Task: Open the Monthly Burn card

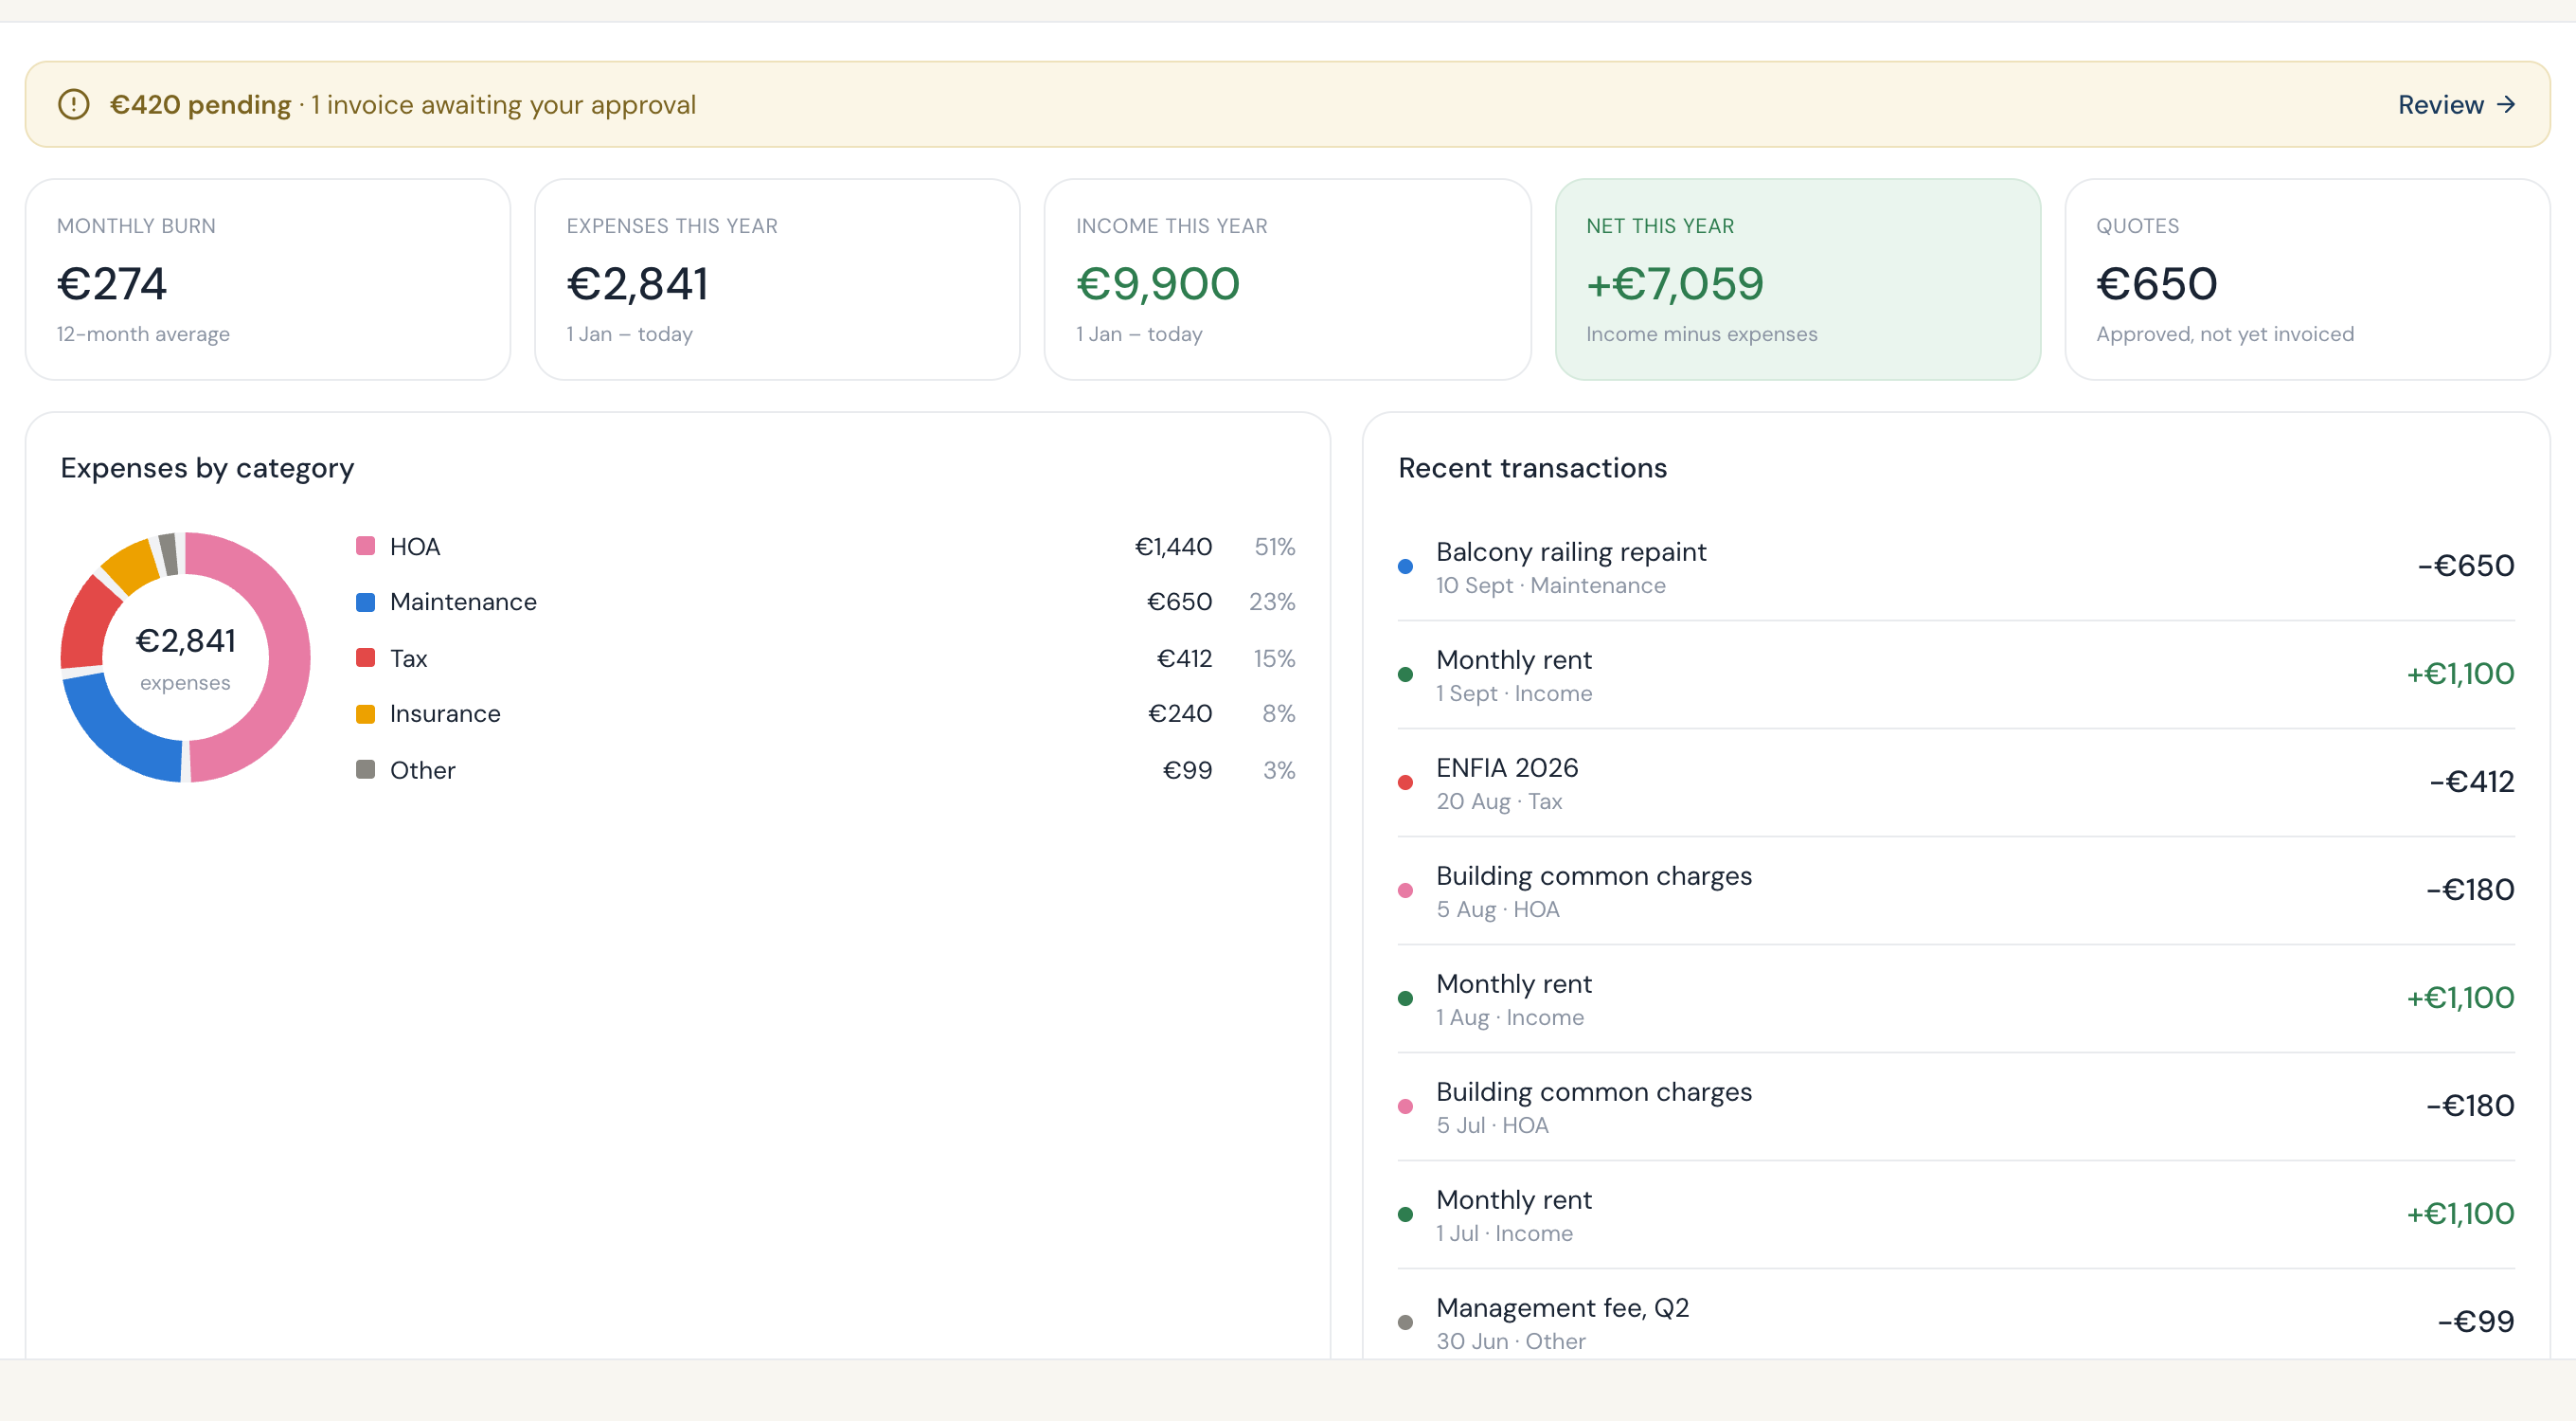Action: [x=268, y=279]
